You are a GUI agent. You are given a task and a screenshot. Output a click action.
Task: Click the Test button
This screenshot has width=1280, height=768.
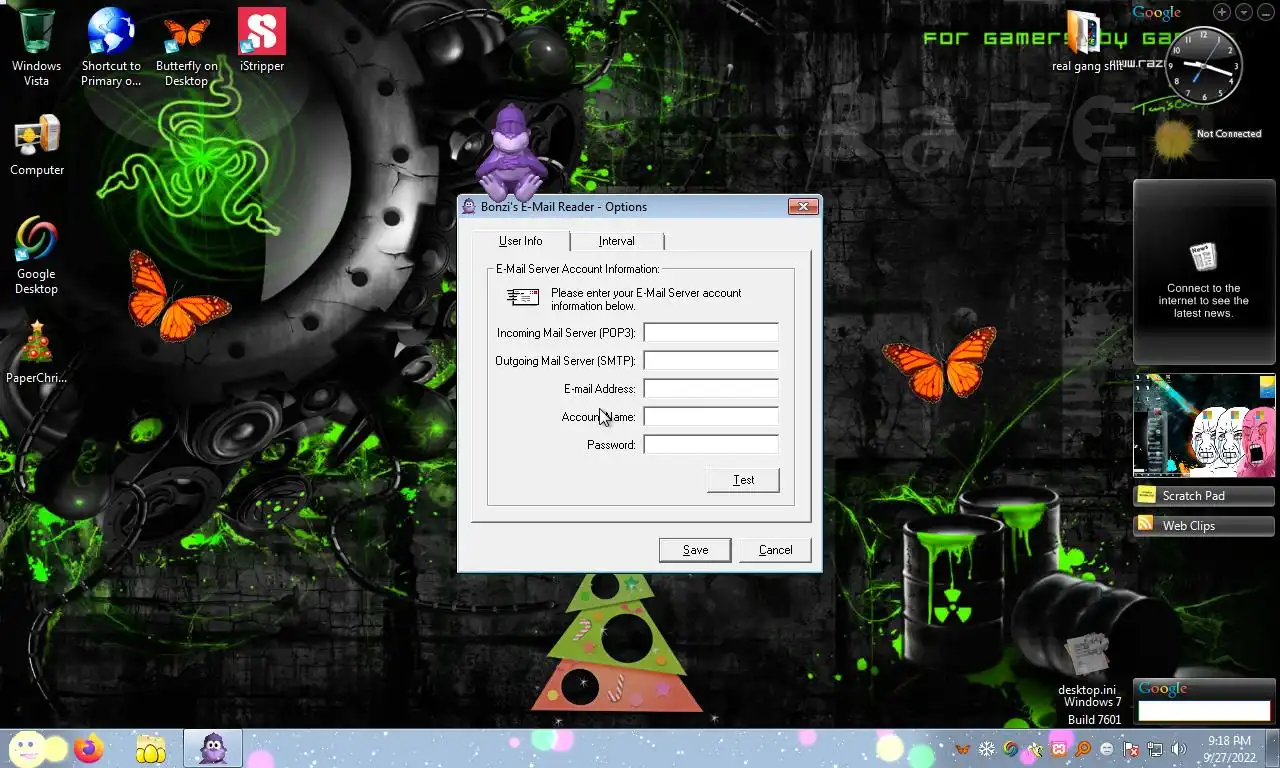tap(743, 480)
